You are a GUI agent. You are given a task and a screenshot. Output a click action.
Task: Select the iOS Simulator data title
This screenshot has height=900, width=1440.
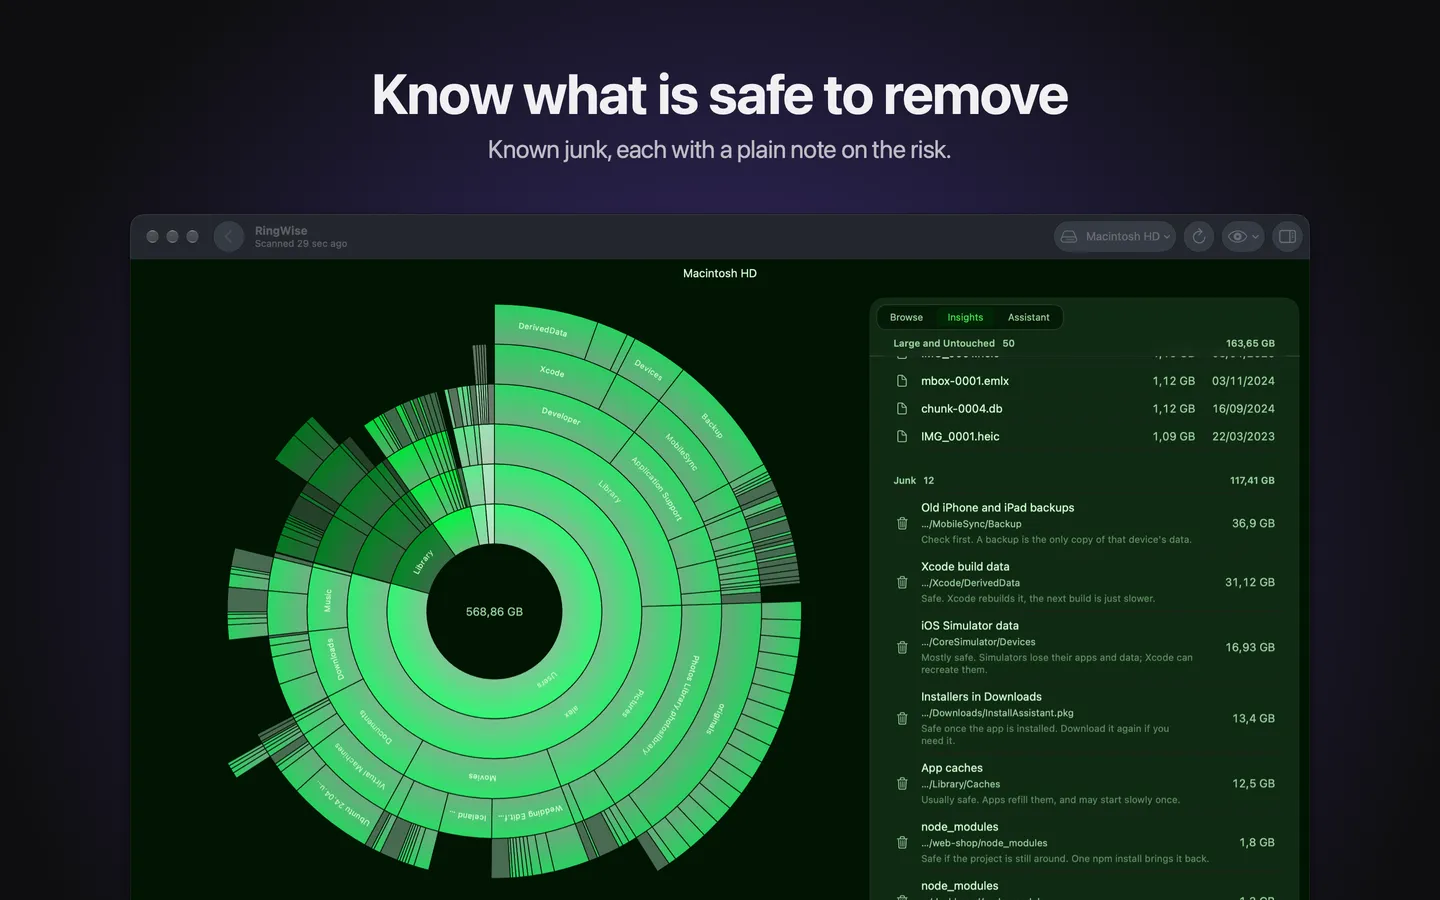pos(970,626)
